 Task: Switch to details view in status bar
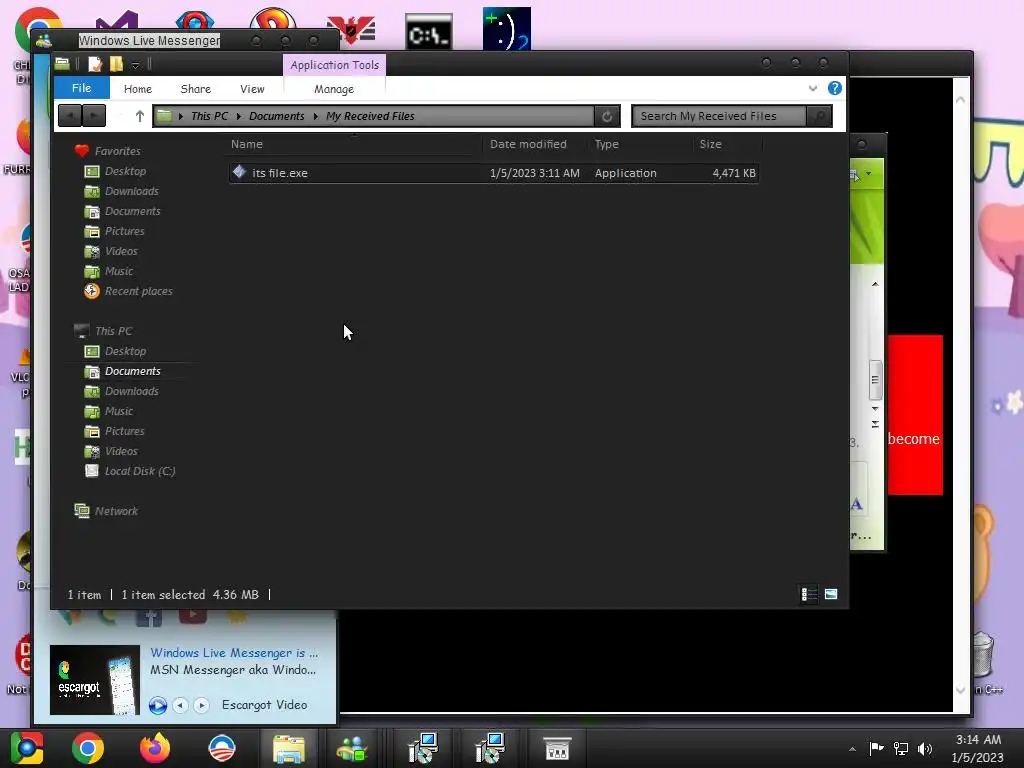[x=808, y=594]
